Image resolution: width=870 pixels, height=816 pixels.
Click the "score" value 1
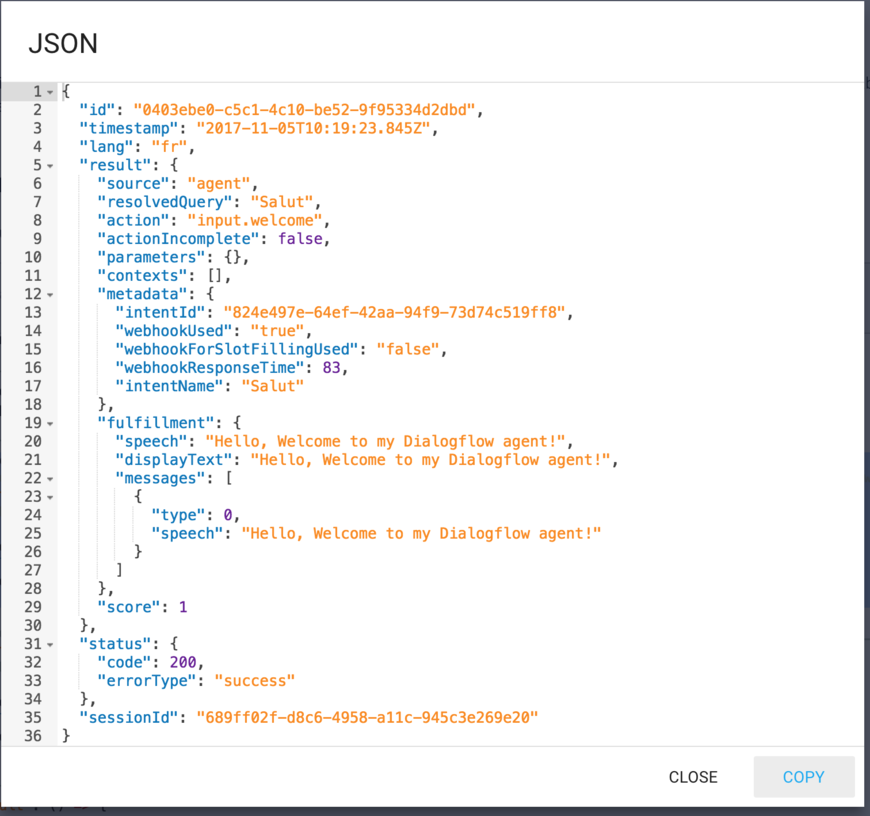(x=185, y=606)
